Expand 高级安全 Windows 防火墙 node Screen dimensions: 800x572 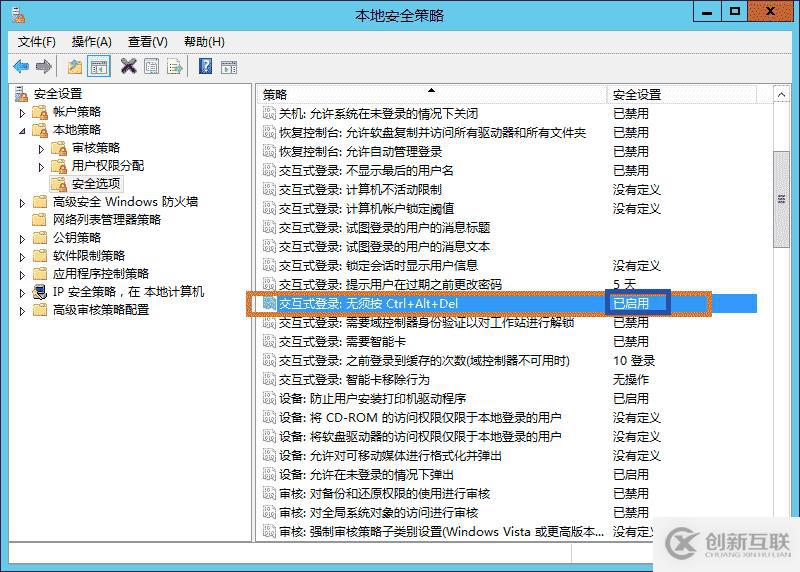22,203
